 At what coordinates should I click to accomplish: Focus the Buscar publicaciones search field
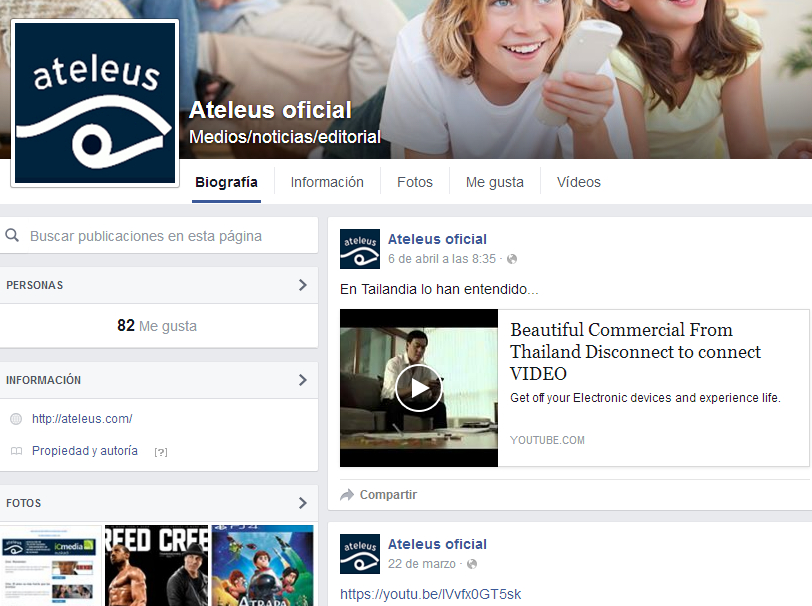click(165, 236)
